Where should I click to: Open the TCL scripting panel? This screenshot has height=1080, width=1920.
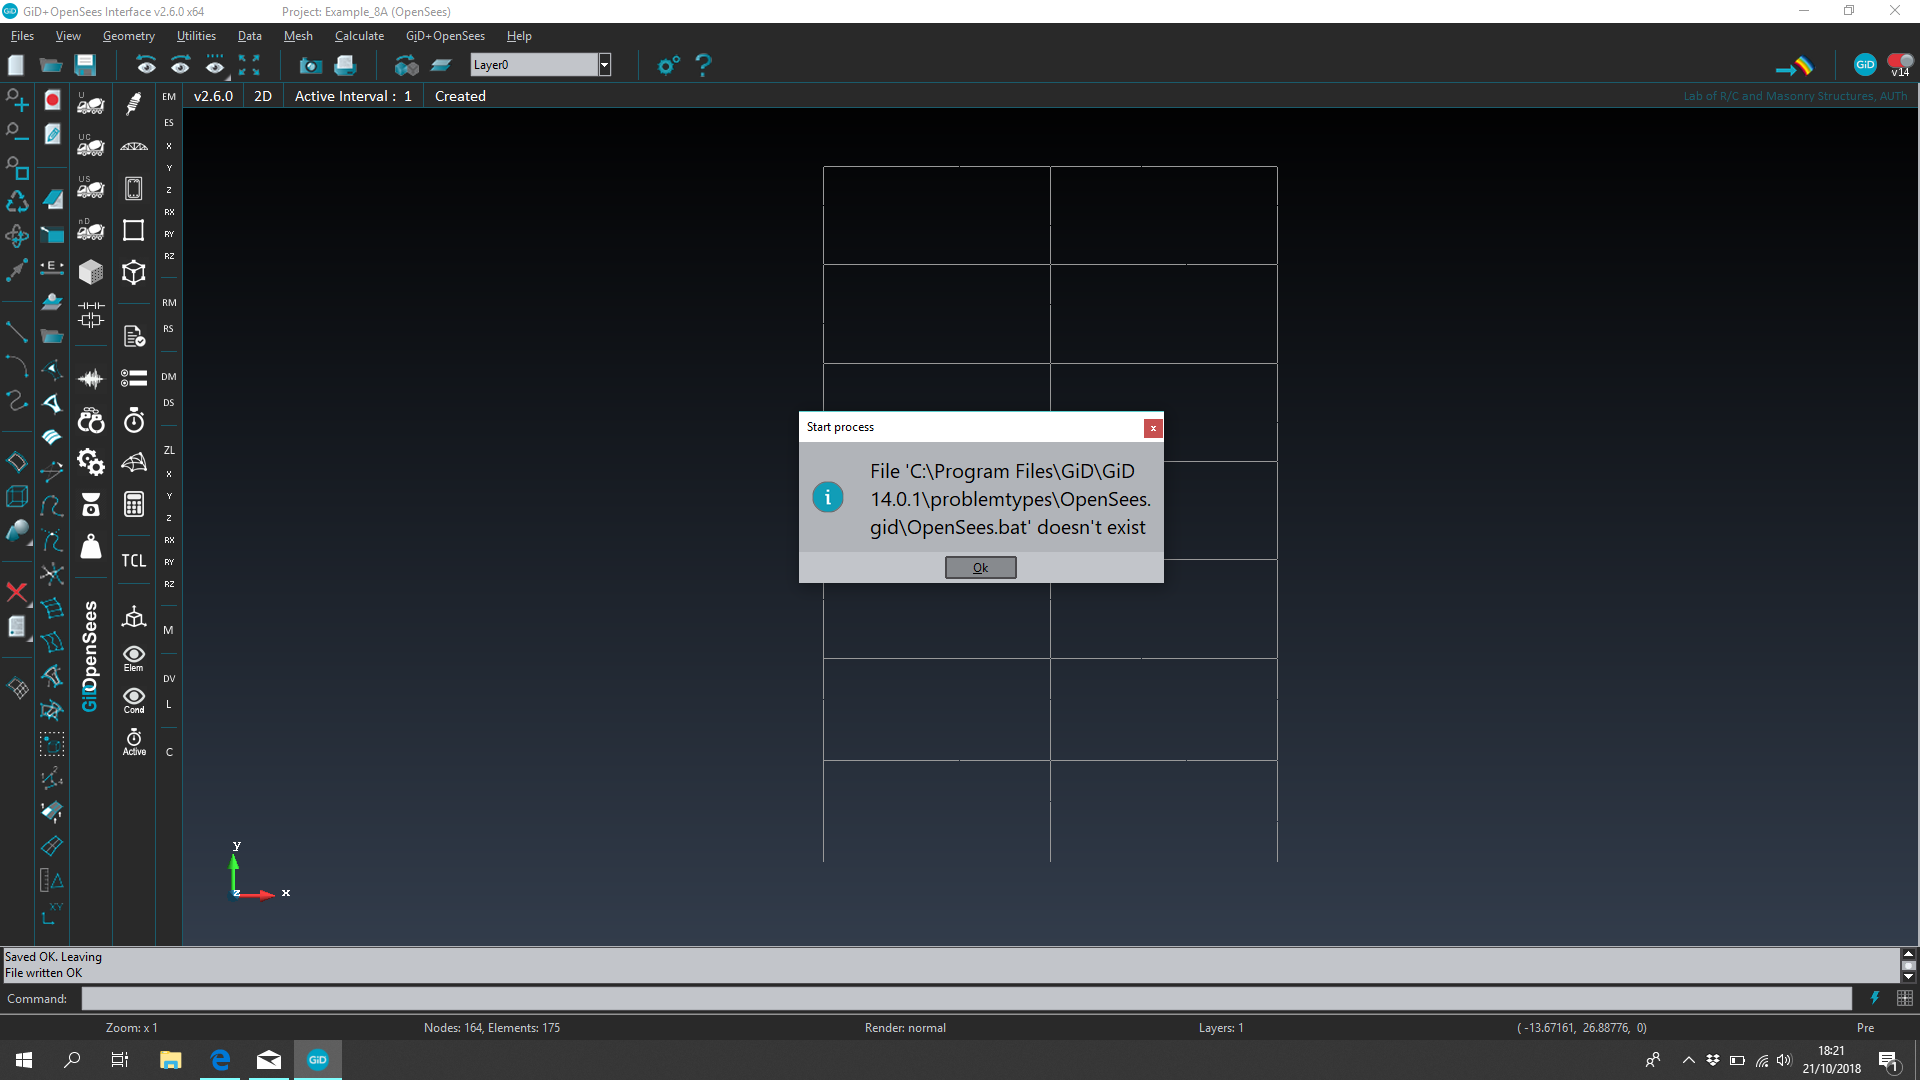133,560
